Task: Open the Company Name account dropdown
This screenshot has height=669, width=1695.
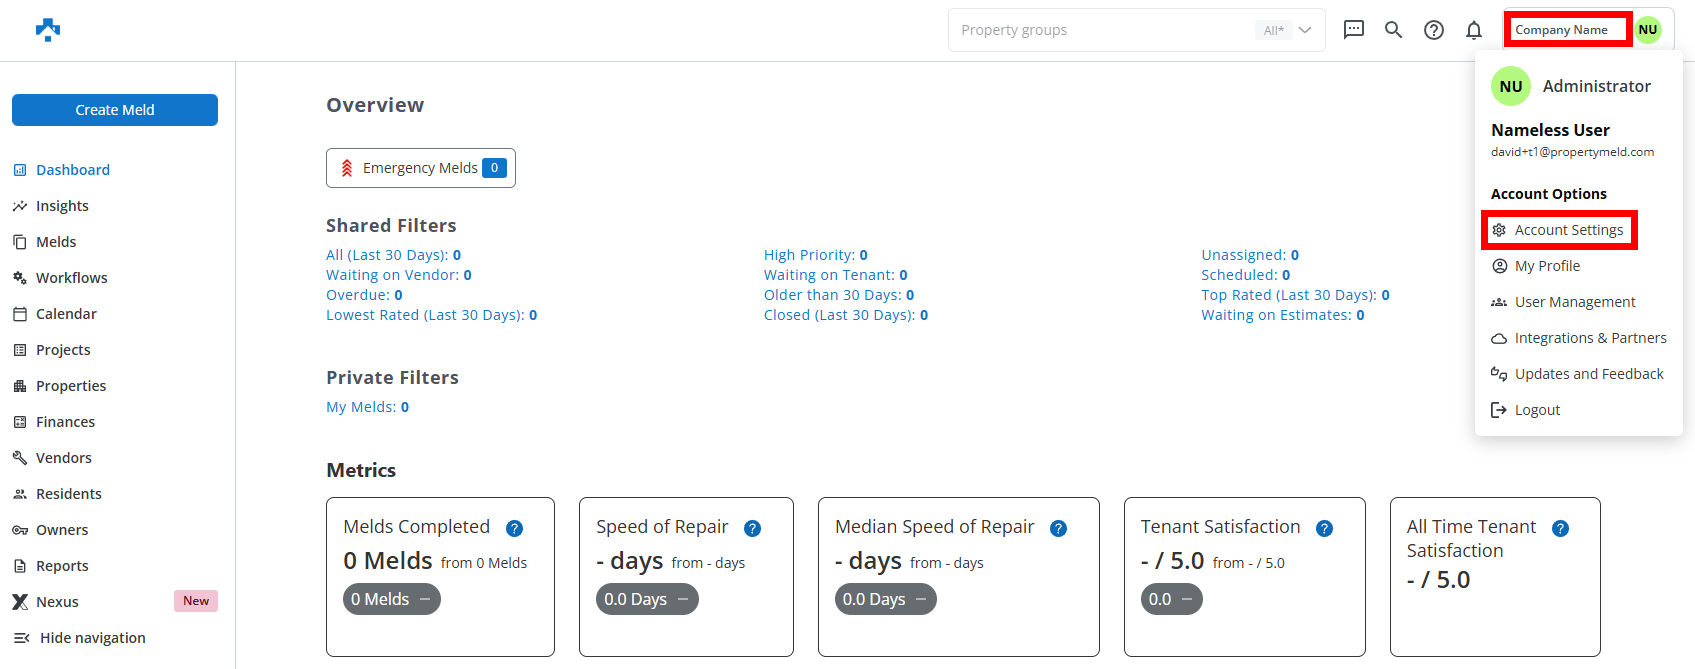Action: [x=1566, y=30]
